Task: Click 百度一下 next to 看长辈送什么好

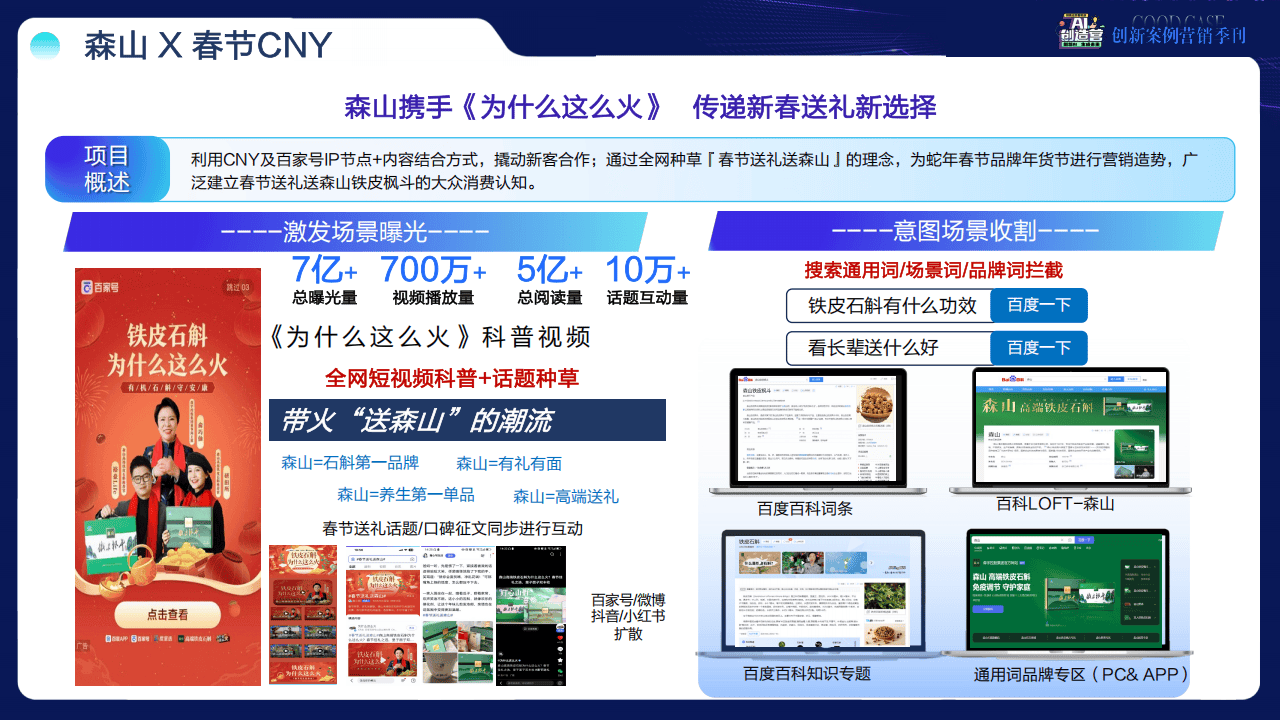Action: 1038,348
